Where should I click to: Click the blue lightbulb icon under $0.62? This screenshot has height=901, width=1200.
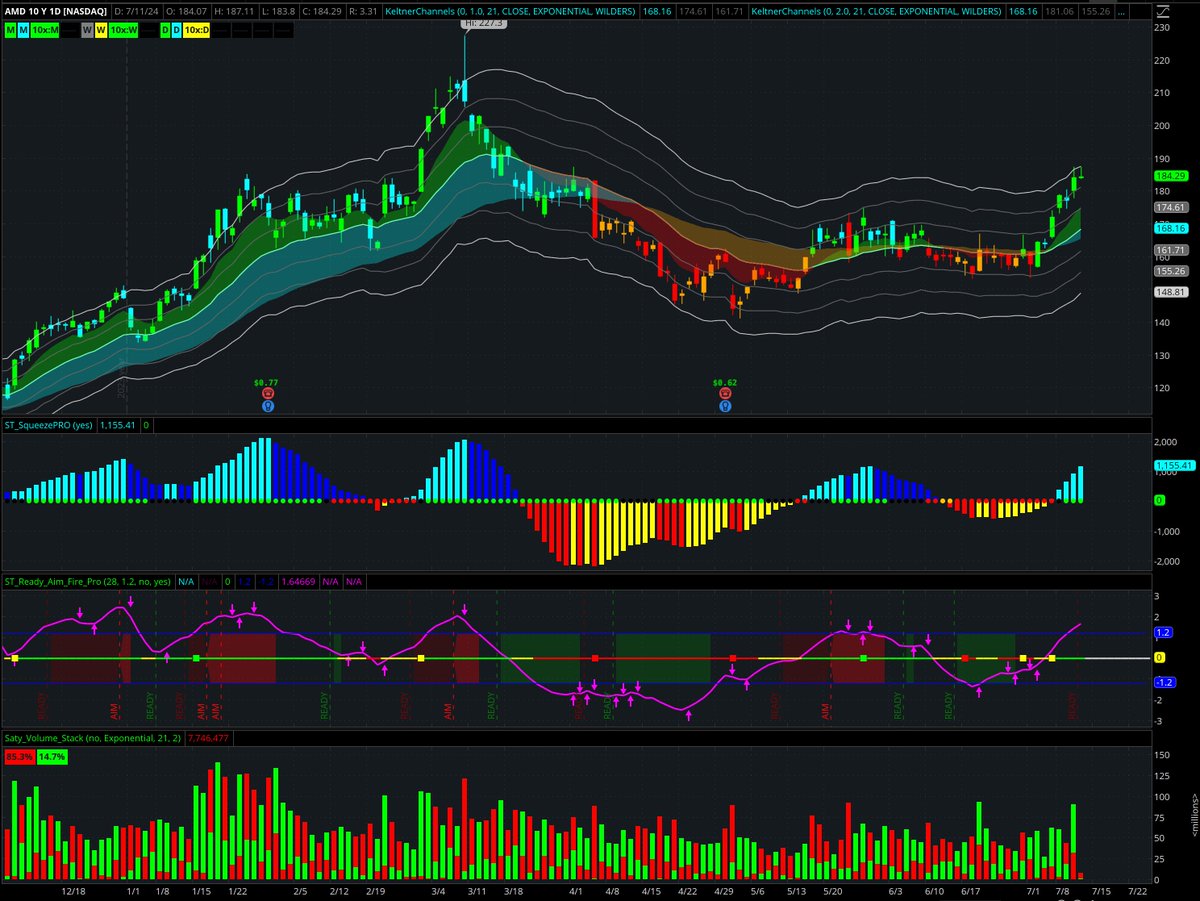click(x=725, y=406)
